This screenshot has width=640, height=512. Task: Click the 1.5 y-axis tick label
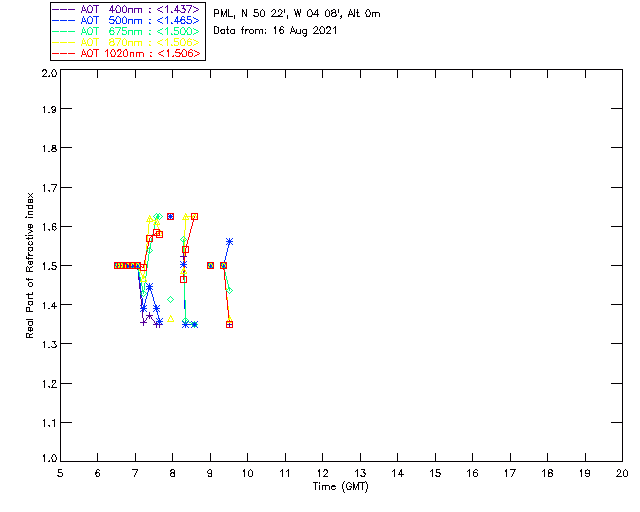pos(49,266)
